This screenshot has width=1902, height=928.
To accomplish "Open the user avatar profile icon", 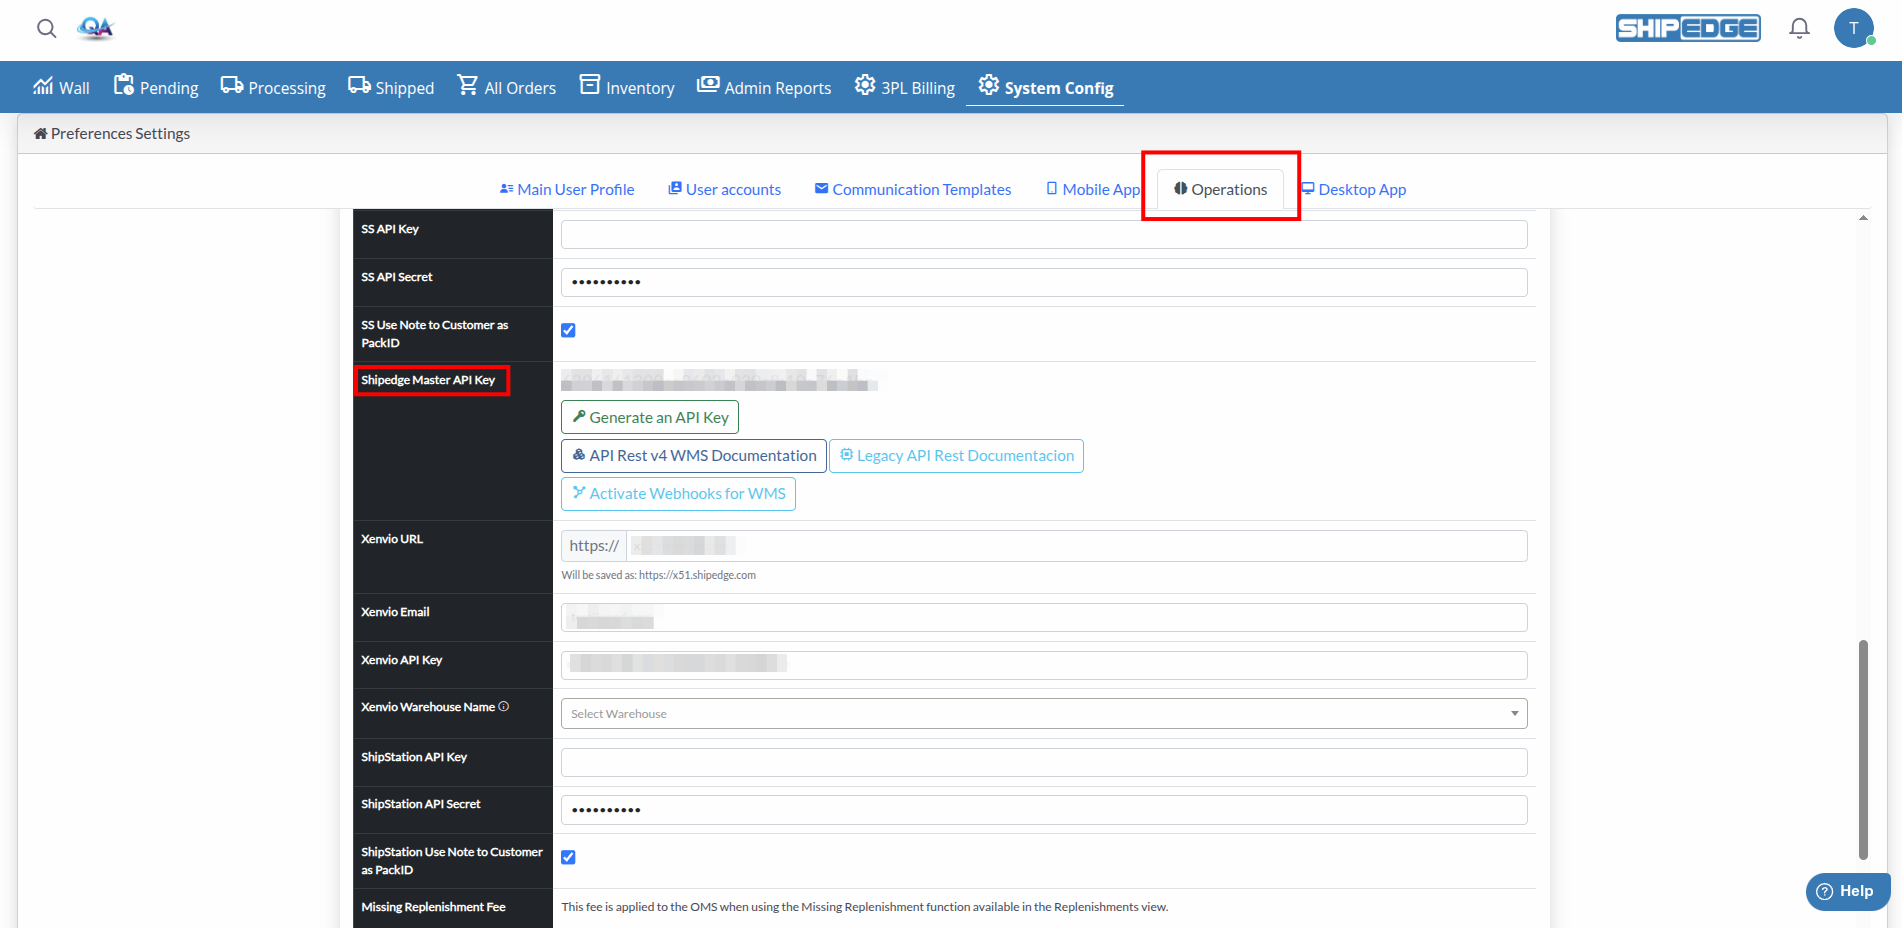I will [x=1855, y=28].
